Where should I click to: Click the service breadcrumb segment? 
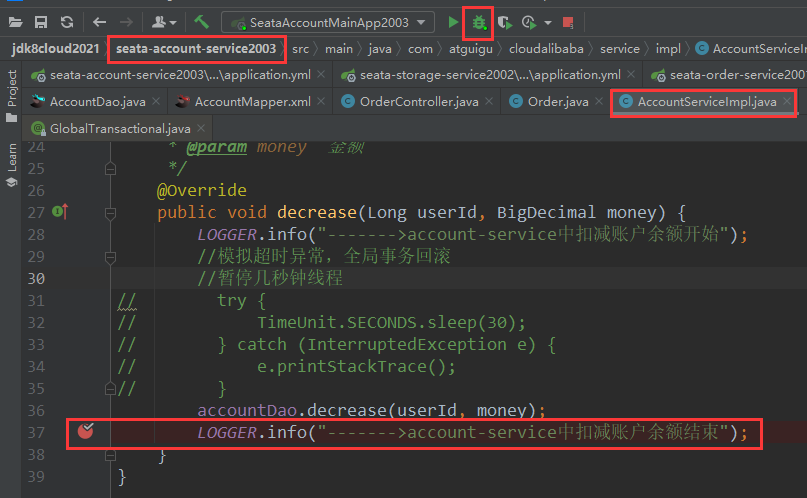tap(620, 49)
